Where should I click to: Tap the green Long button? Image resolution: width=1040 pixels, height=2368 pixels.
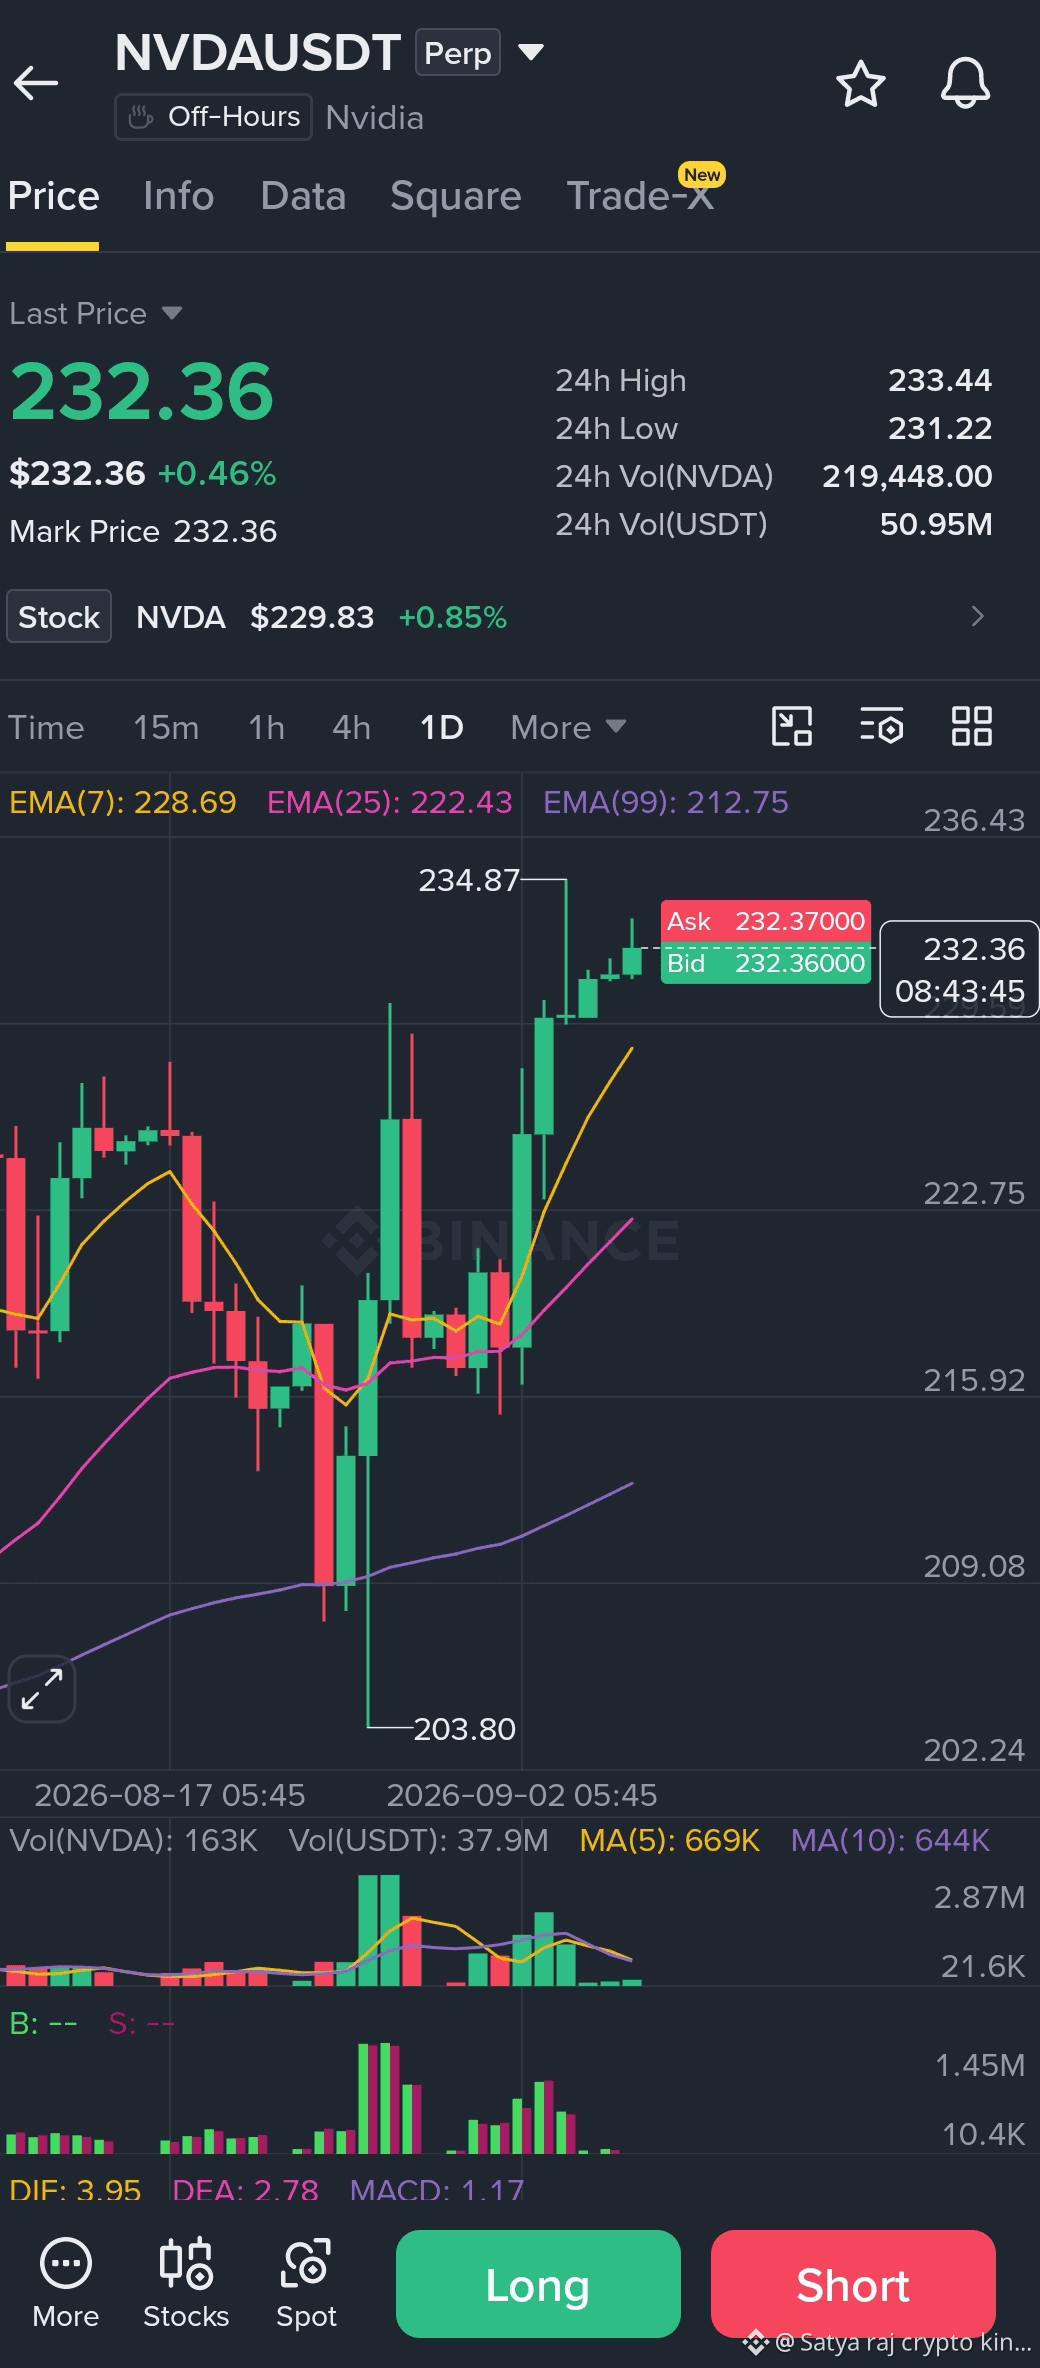pyautogui.click(x=538, y=2284)
